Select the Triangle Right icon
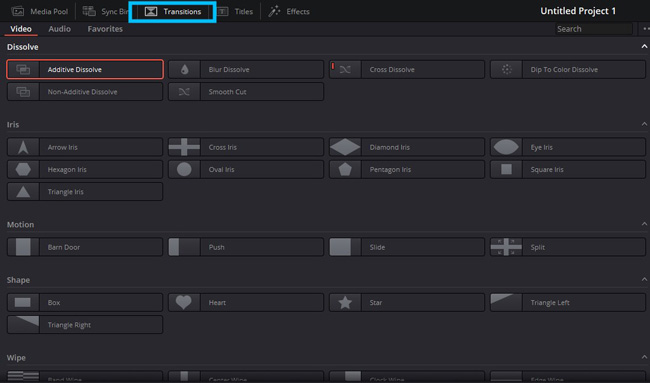This screenshot has height=383, width=650. [23, 325]
